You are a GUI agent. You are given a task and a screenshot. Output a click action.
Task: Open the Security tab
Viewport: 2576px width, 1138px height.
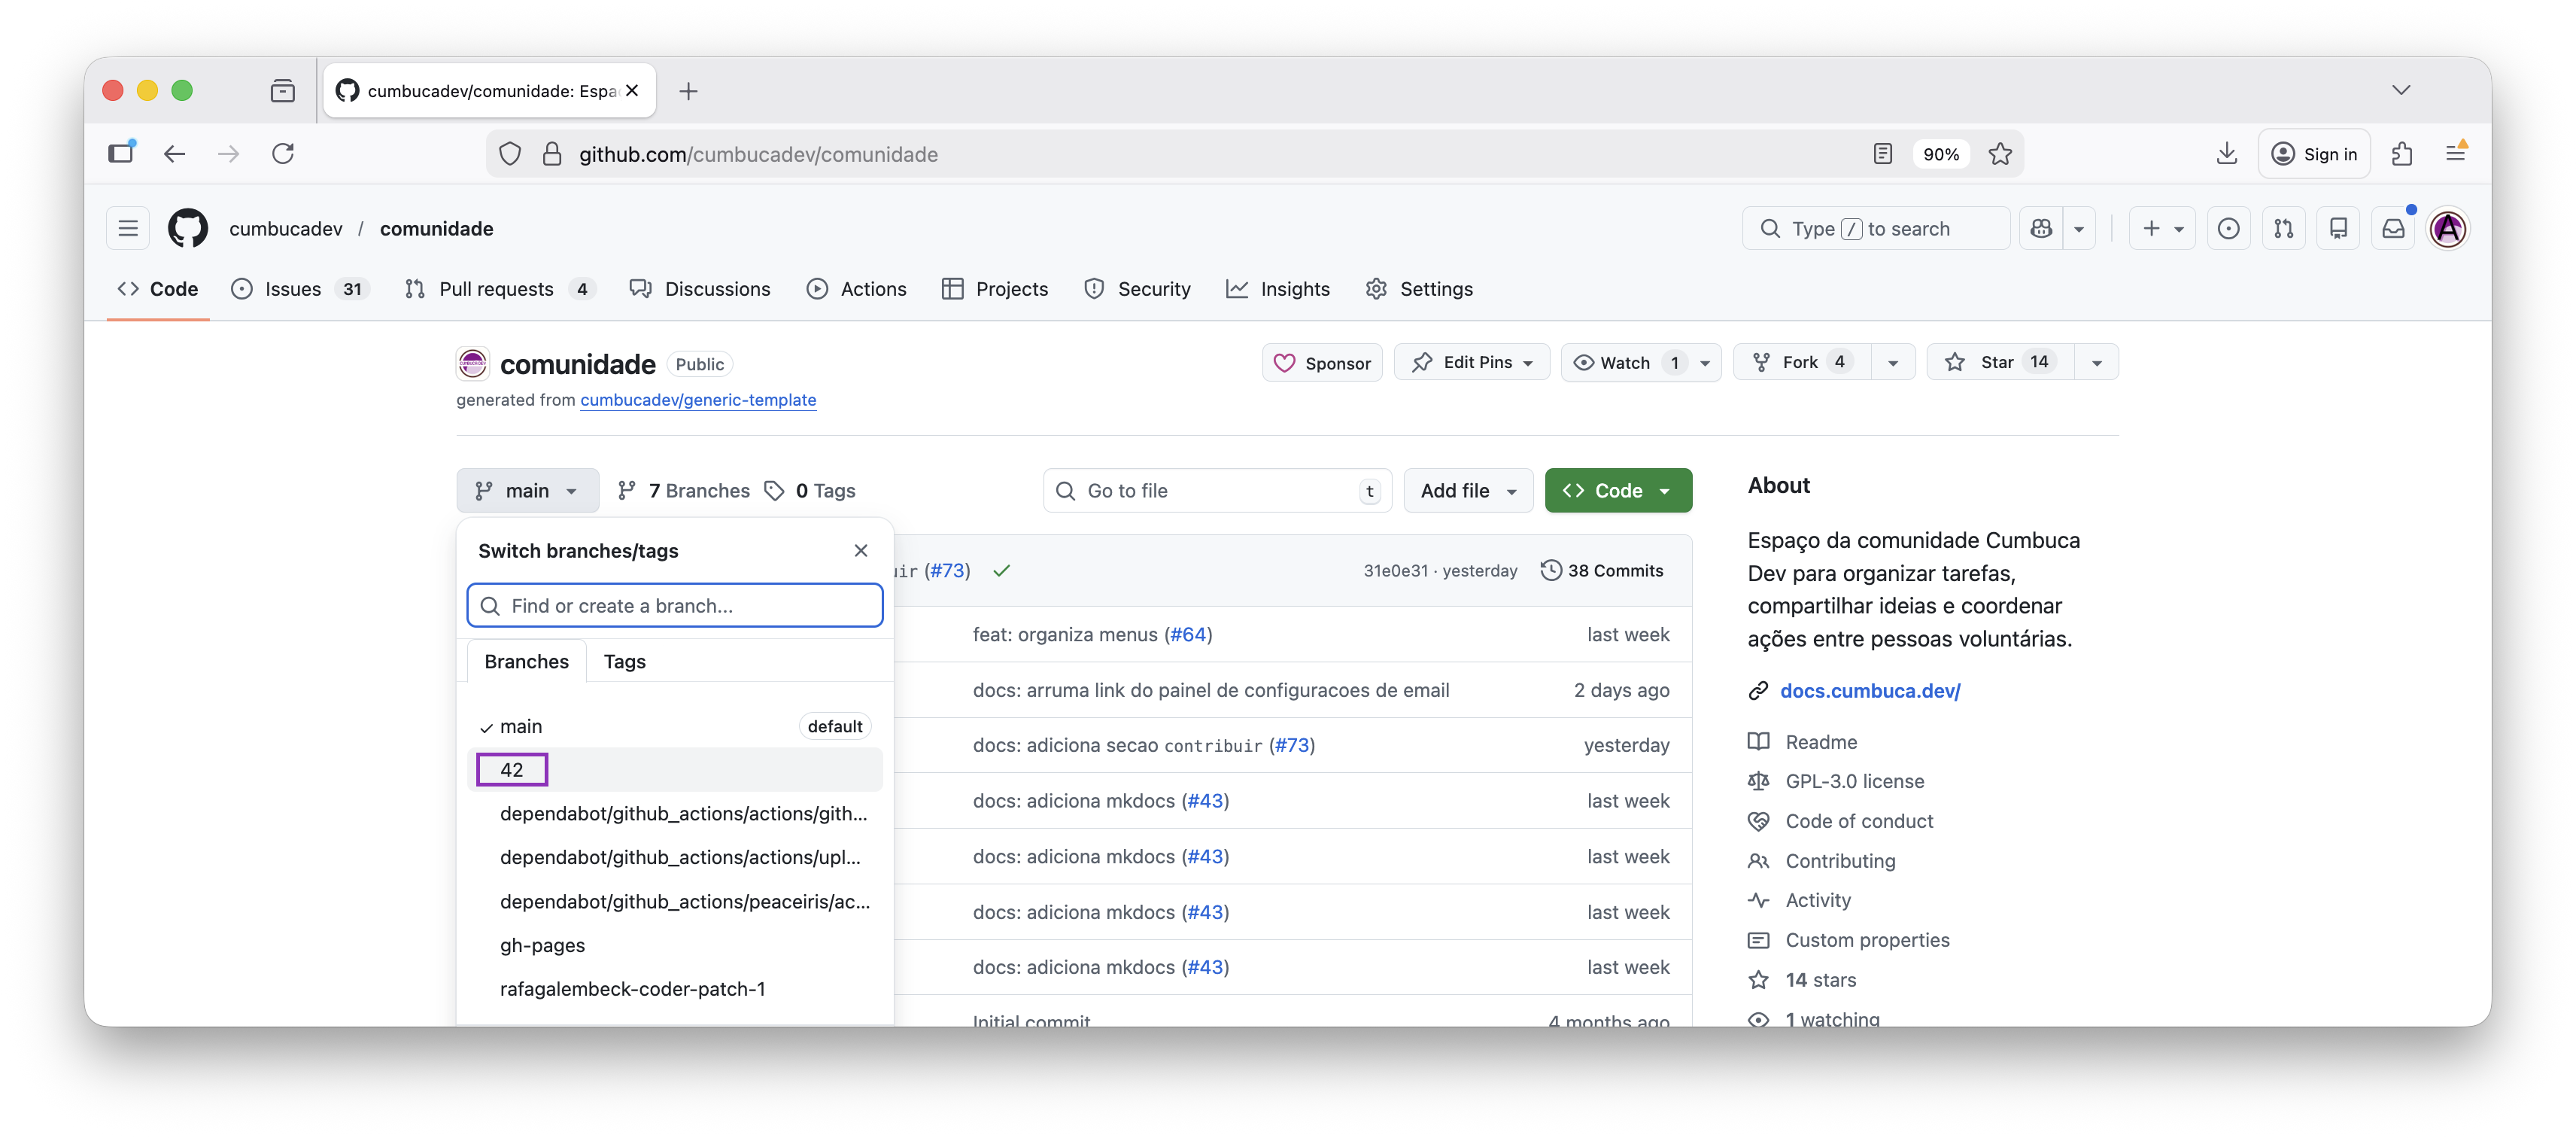click(1138, 289)
